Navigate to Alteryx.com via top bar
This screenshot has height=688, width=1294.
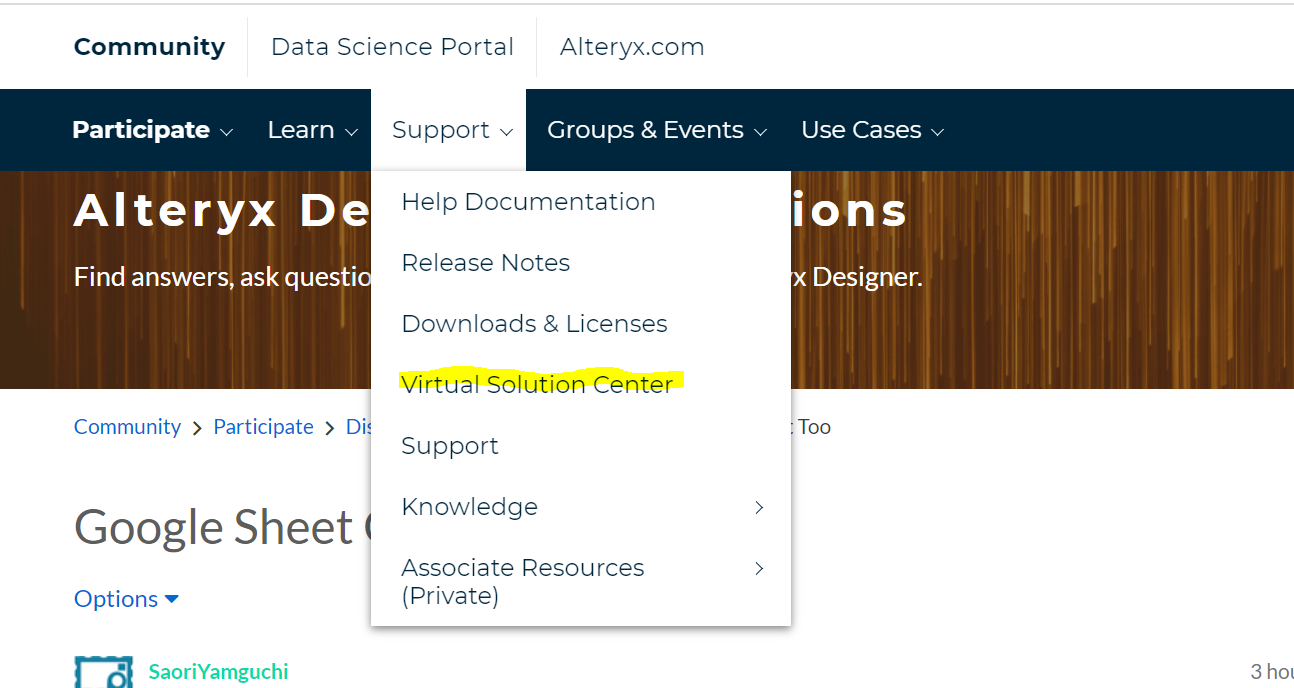pos(631,46)
